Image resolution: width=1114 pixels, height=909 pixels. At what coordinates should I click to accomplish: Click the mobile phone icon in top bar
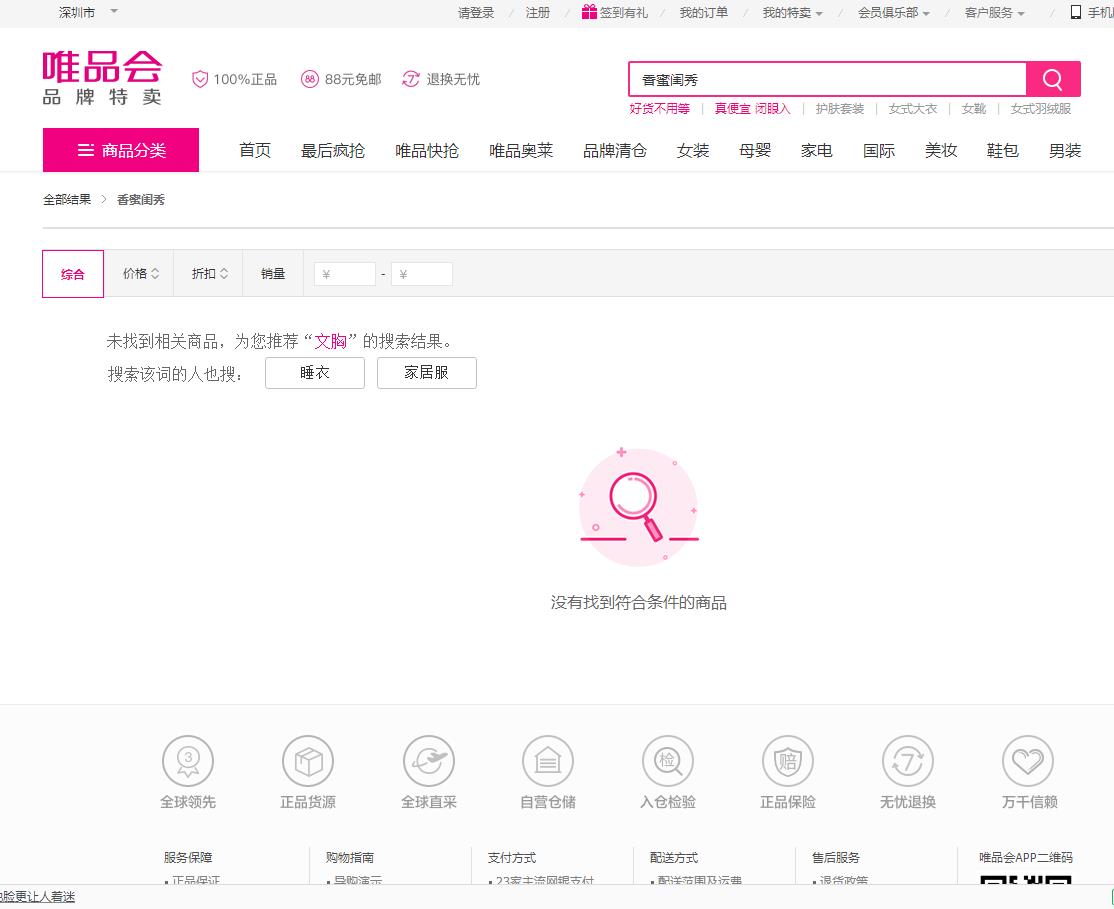click(x=1076, y=12)
